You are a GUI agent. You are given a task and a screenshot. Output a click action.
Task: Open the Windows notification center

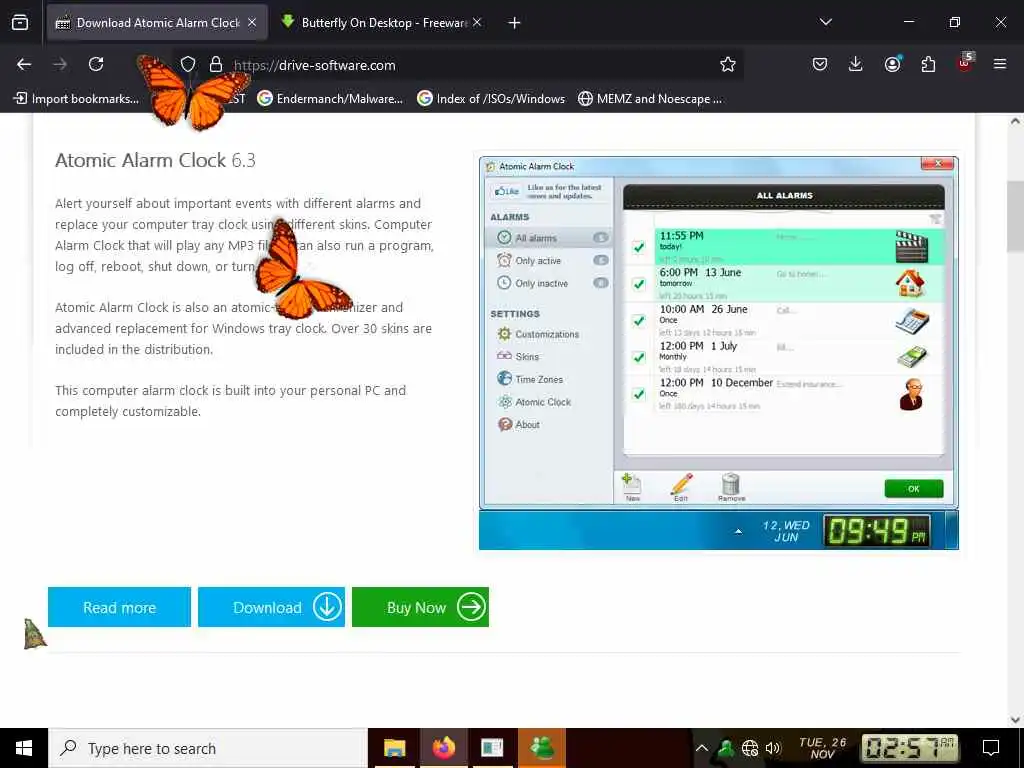(991, 748)
